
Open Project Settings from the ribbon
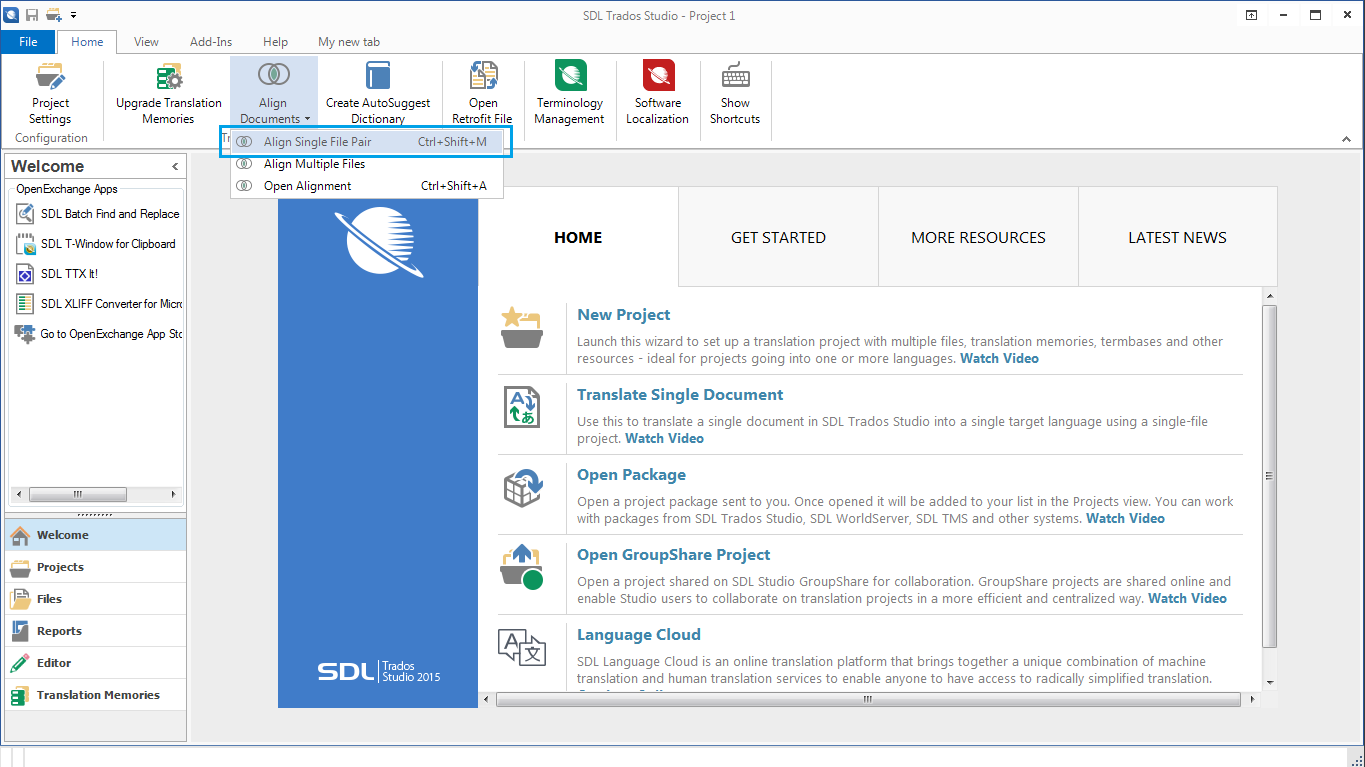pyautogui.click(x=50, y=93)
